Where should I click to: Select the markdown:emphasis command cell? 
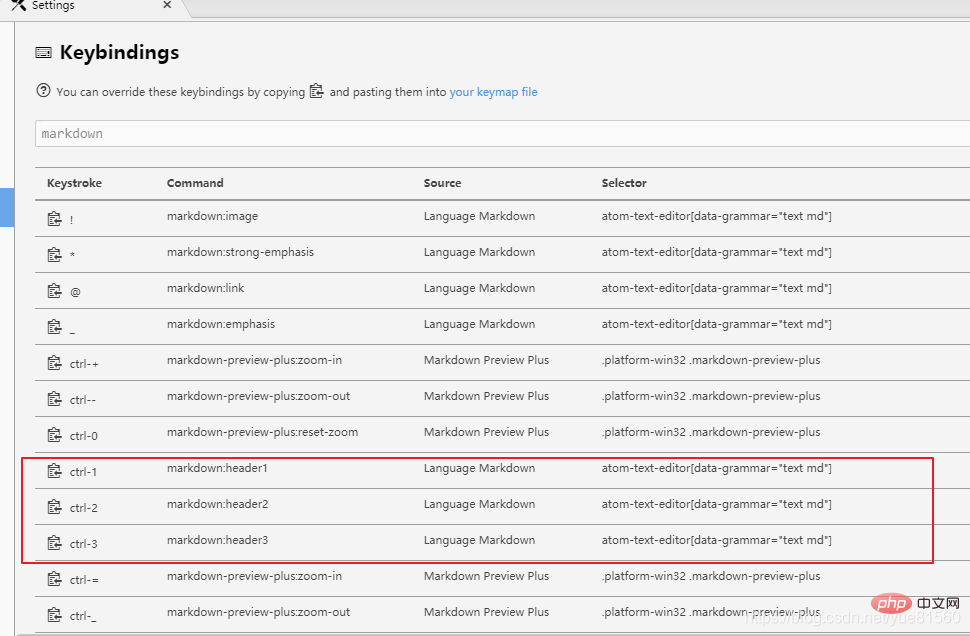(x=221, y=324)
